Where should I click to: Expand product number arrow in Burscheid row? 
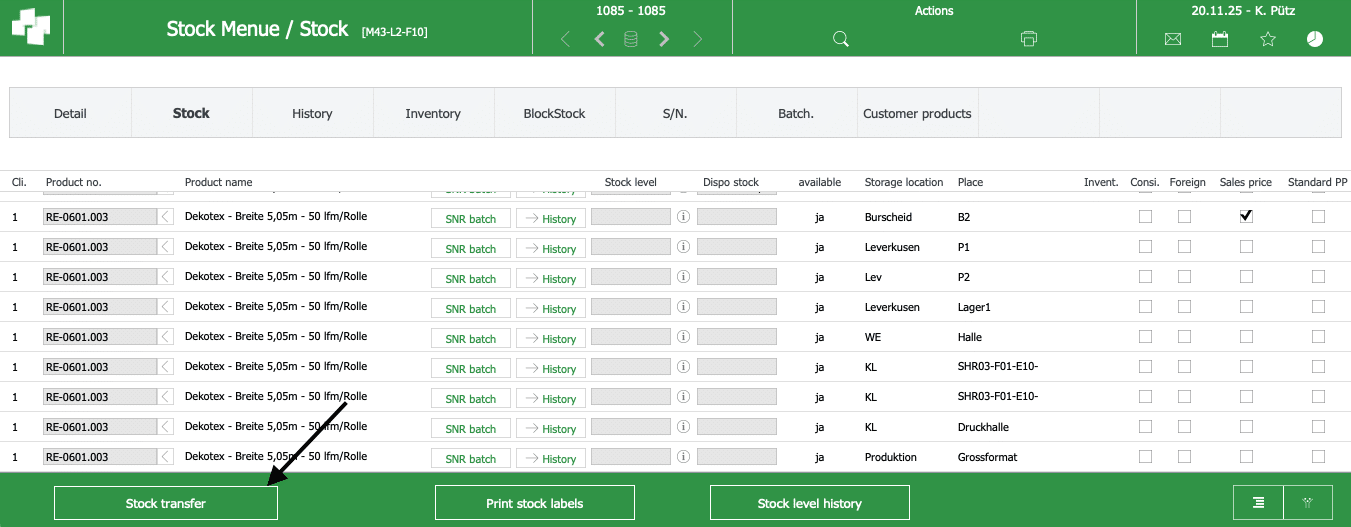(x=165, y=217)
